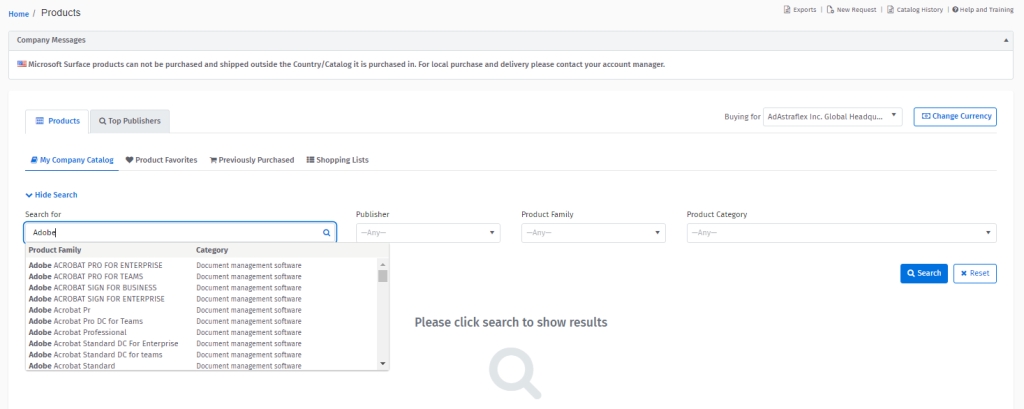Click the Change Currency button
1024x409 pixels.
click(x=954, y=117)
